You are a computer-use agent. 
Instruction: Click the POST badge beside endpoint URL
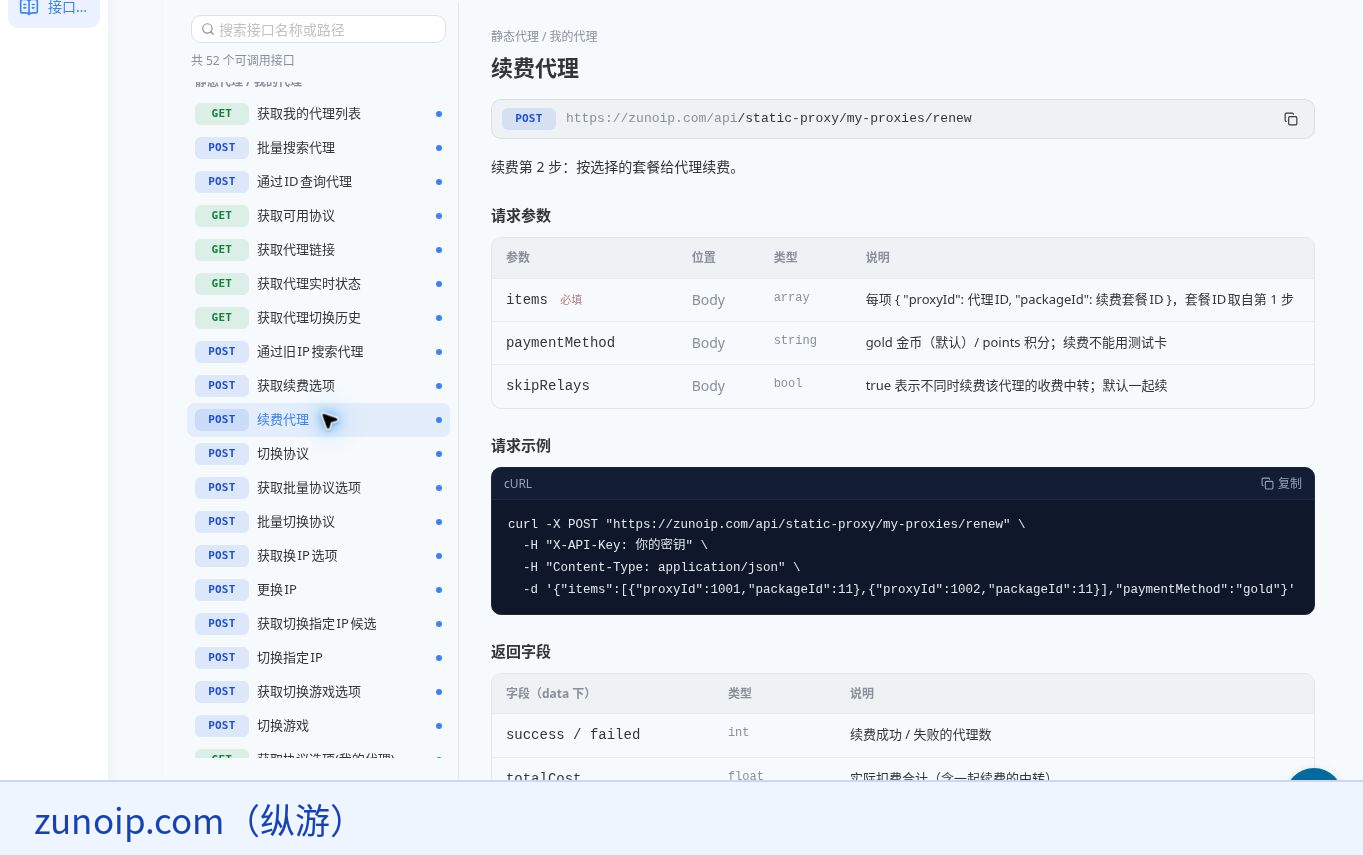(529, 119)
